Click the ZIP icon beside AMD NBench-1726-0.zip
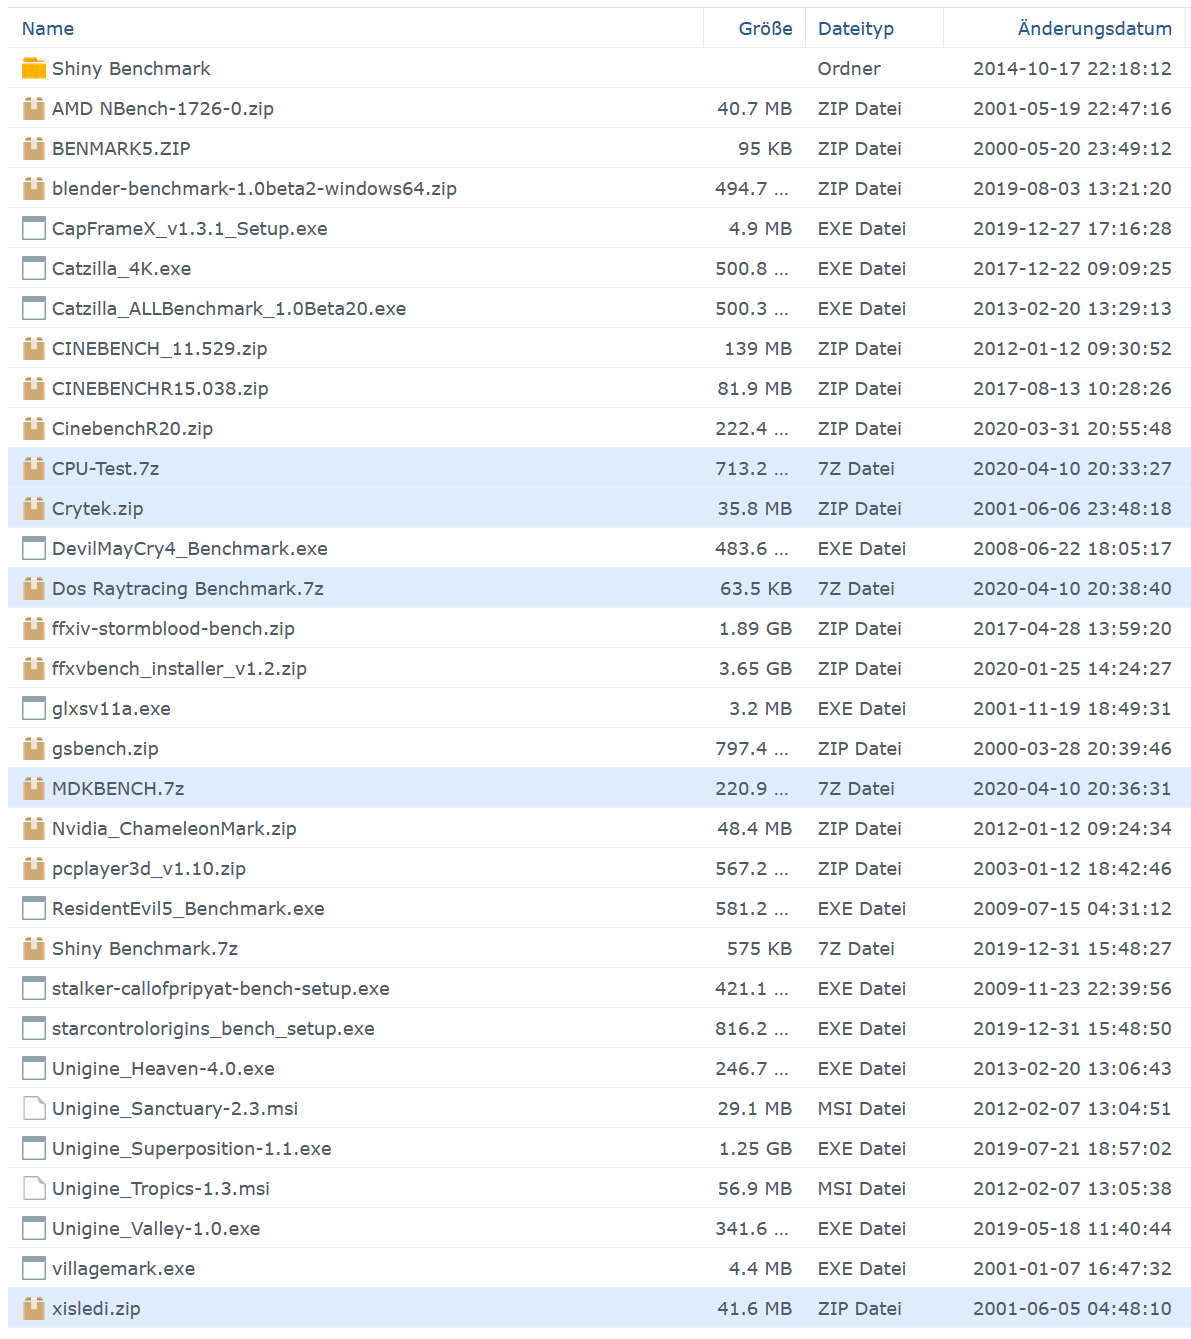Viewport: 1191px width, 1339px height. coord(33,108)
